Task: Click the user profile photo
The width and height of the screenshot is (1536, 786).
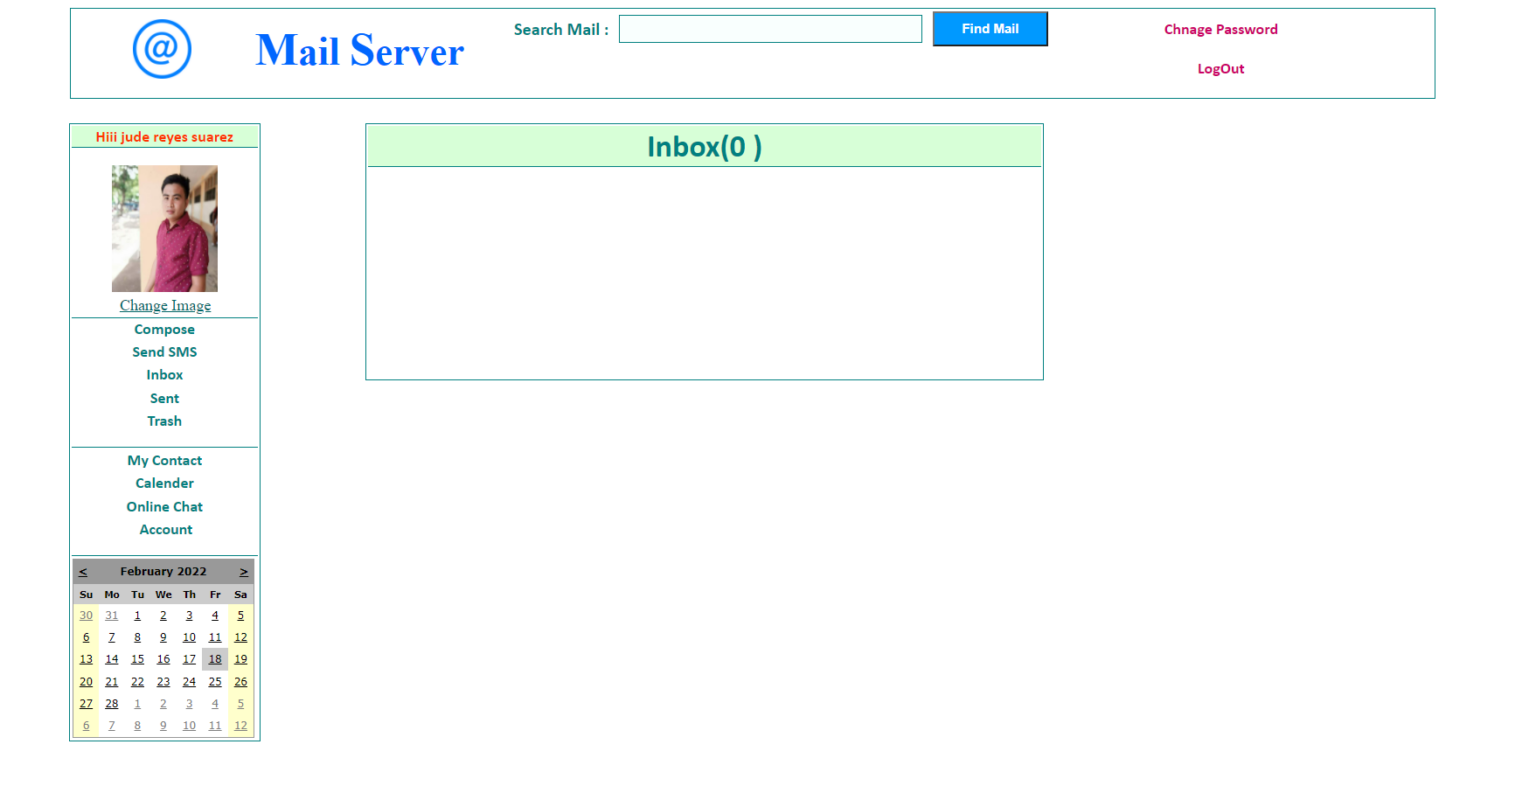Action: pos(164,228)
